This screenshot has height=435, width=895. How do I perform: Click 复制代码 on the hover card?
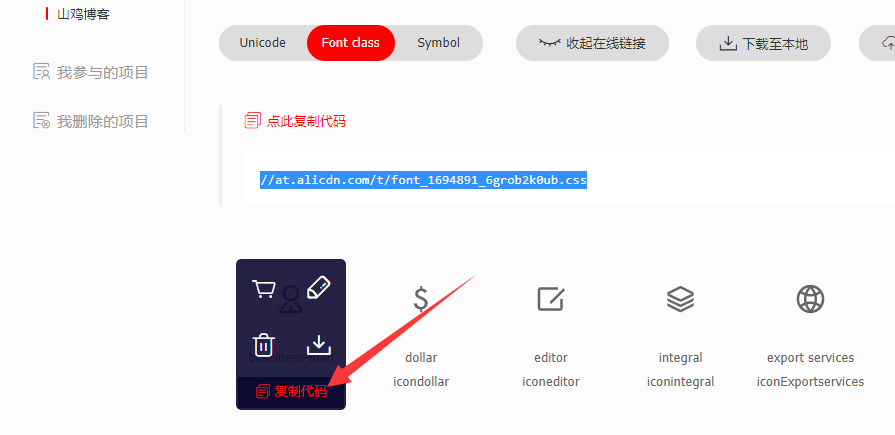(x=291, y=392)
